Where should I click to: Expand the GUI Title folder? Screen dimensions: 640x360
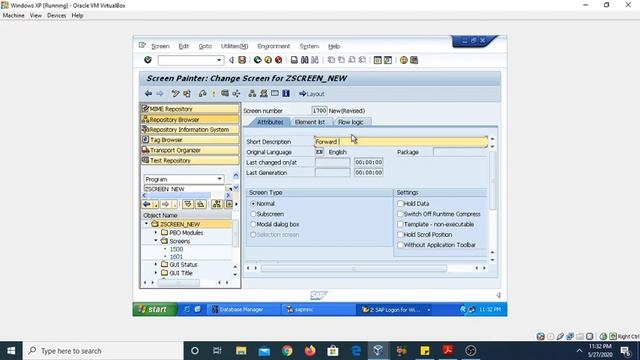(x=156, y=273)
